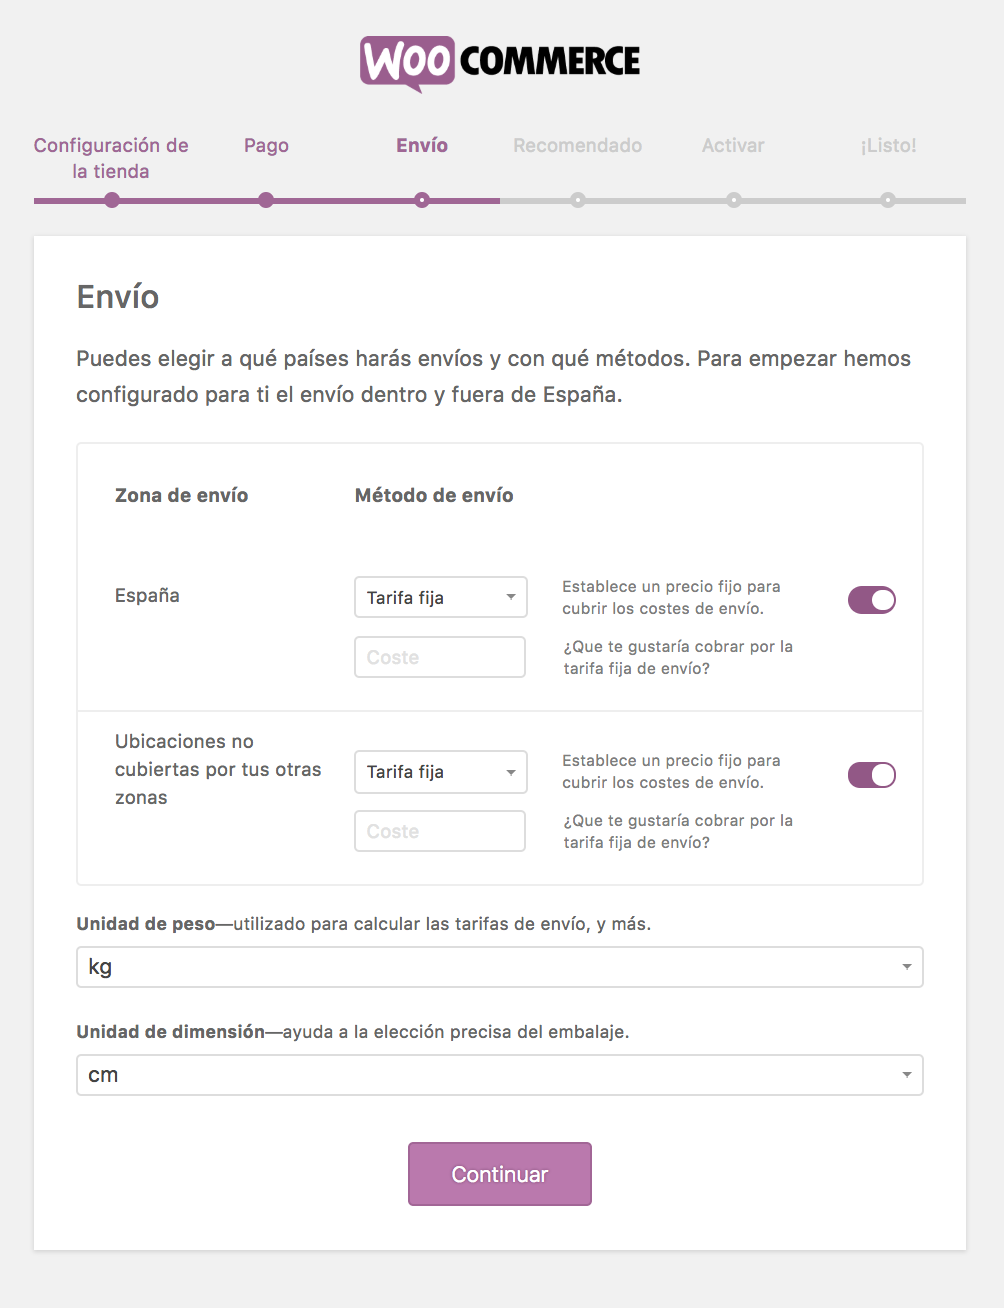Open the dimension unit cm dropdown
The height and width of the screenshot is (1308, 1004).
500,1075
